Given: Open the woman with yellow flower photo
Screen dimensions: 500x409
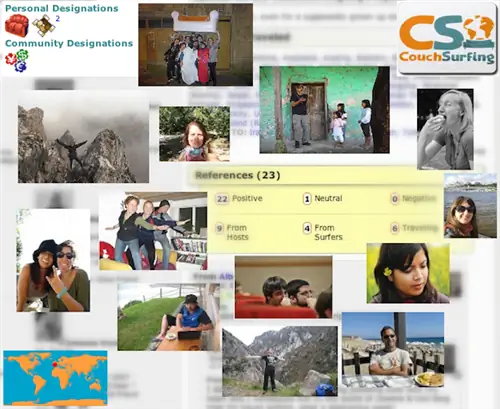Looking at the screenshot, I should [408, 273].
